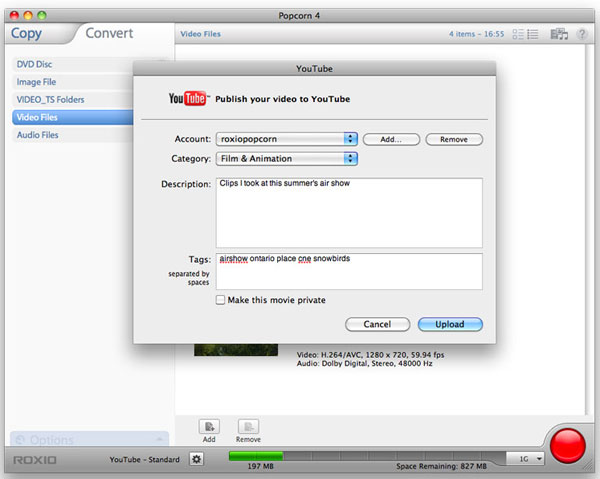The width and height of the screenshot is (600, 479).
Task: Click the vertical scrollbar of the file list
Action: point(589,230)
